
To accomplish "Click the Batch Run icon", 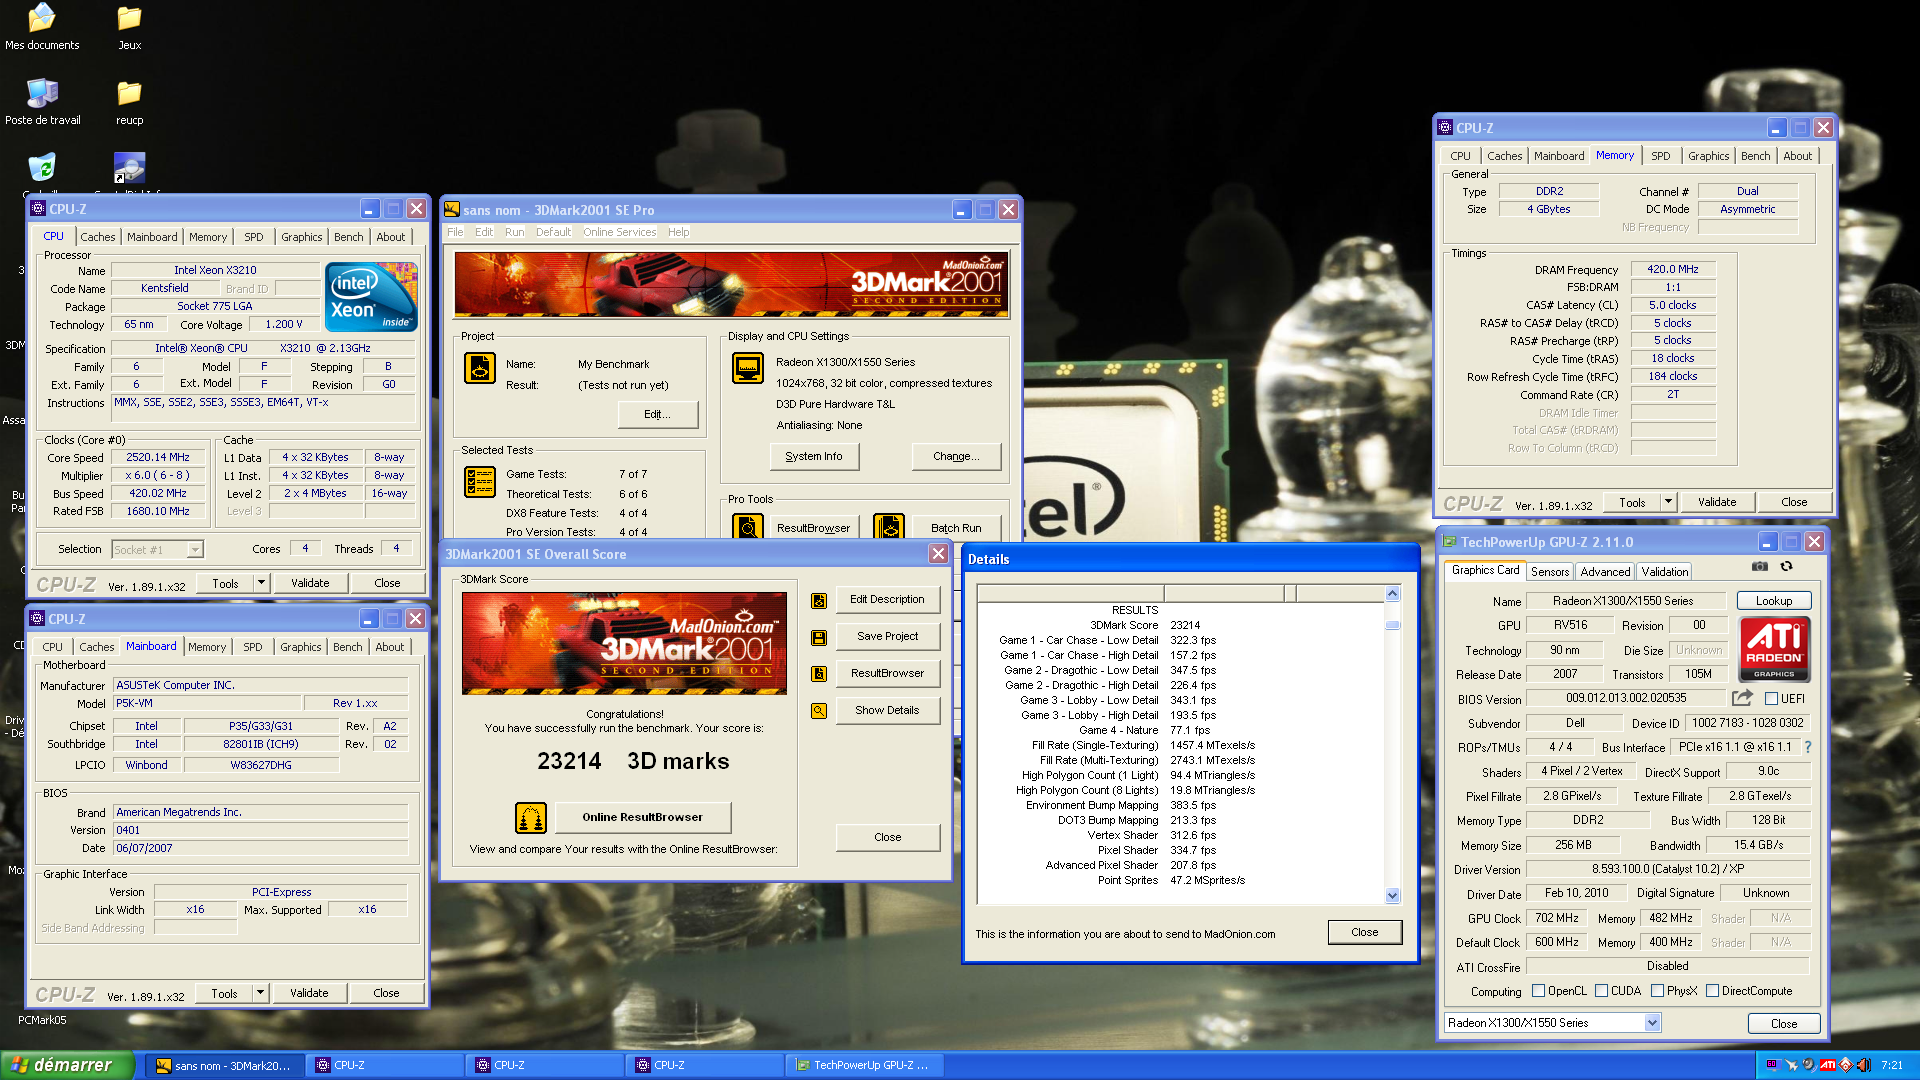I will [x=889, y=526].
